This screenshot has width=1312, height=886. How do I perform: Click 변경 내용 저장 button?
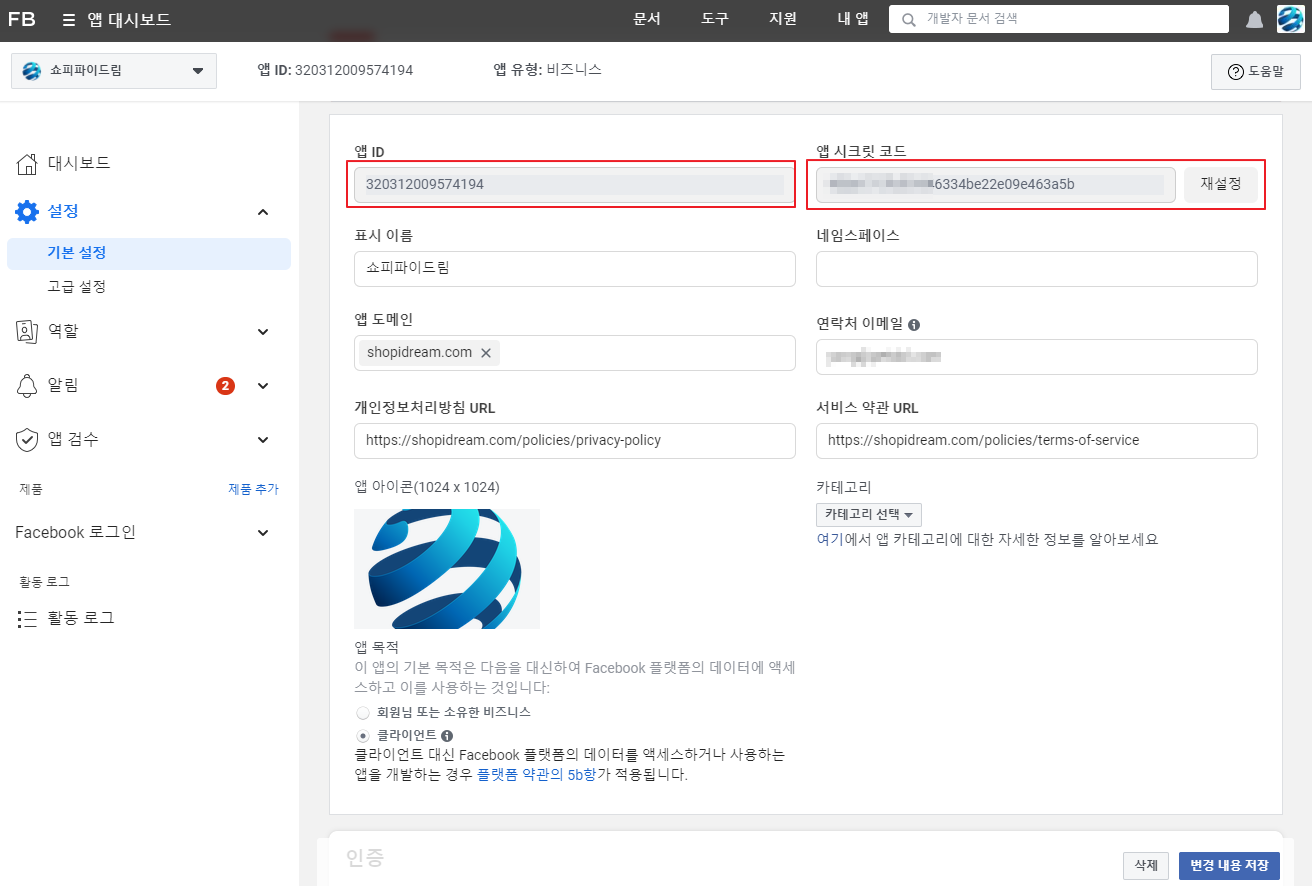1229,866
